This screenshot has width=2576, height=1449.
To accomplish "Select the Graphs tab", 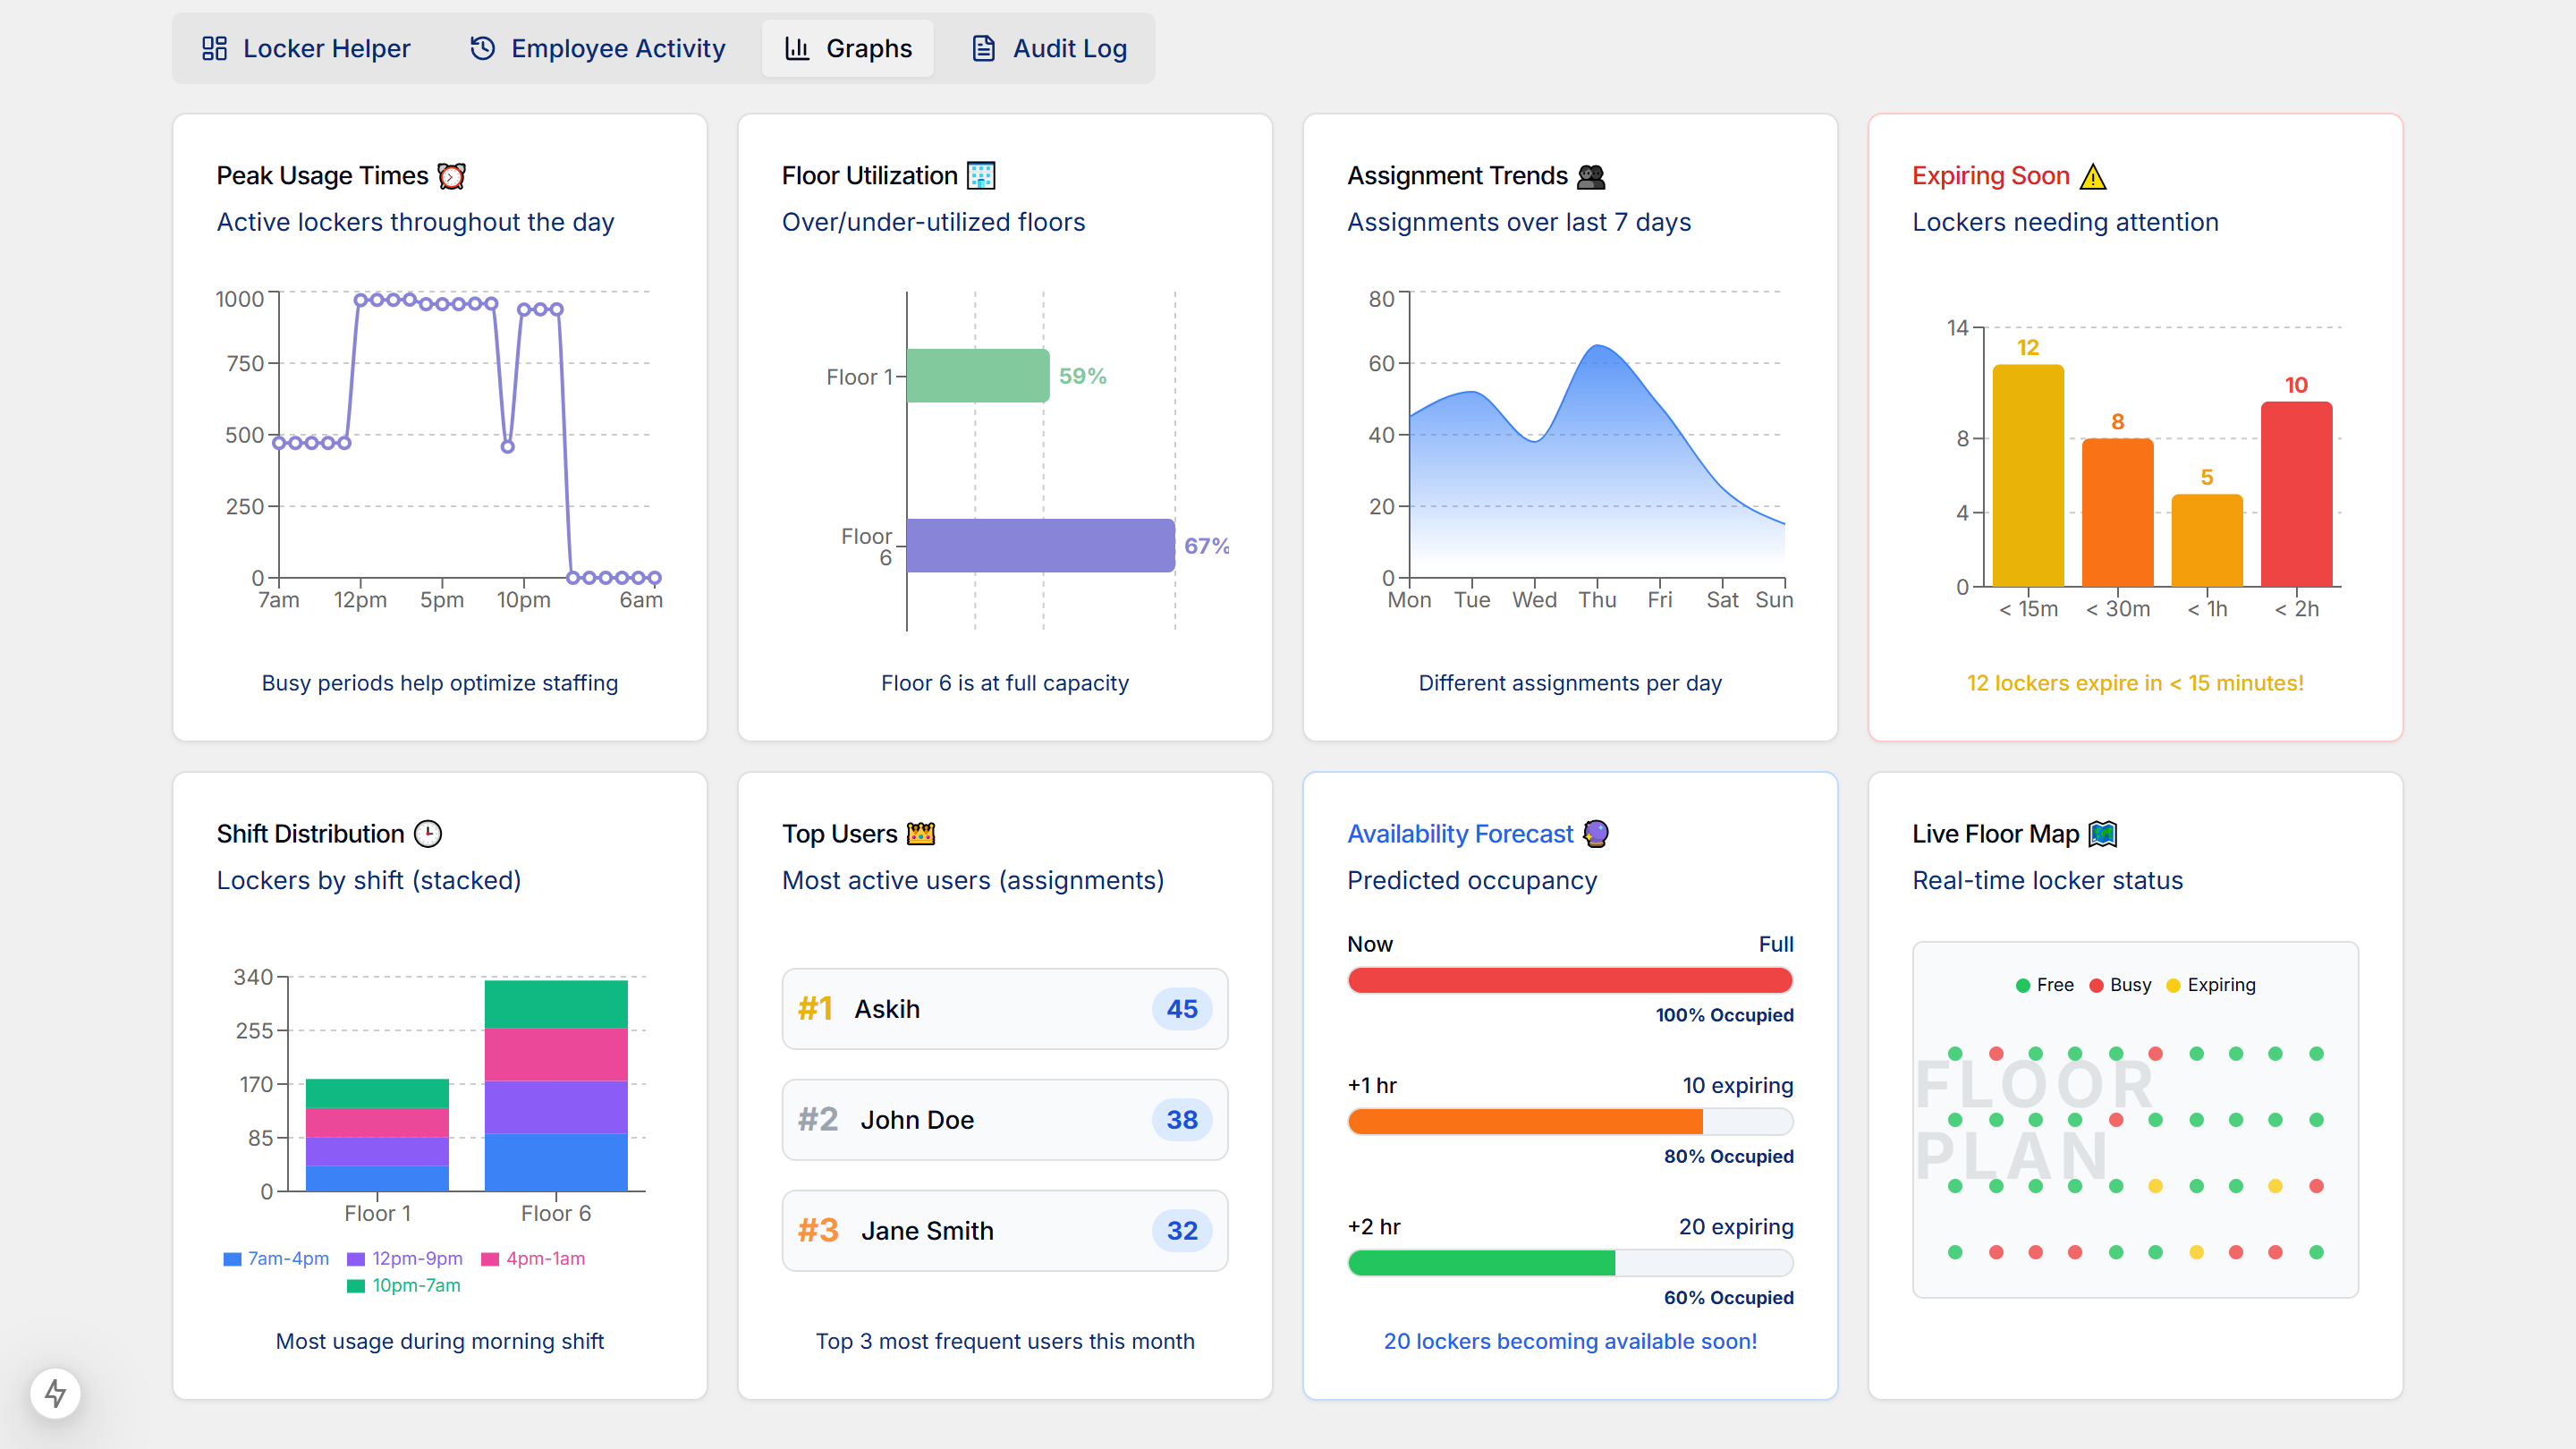I will coord(848,48).
